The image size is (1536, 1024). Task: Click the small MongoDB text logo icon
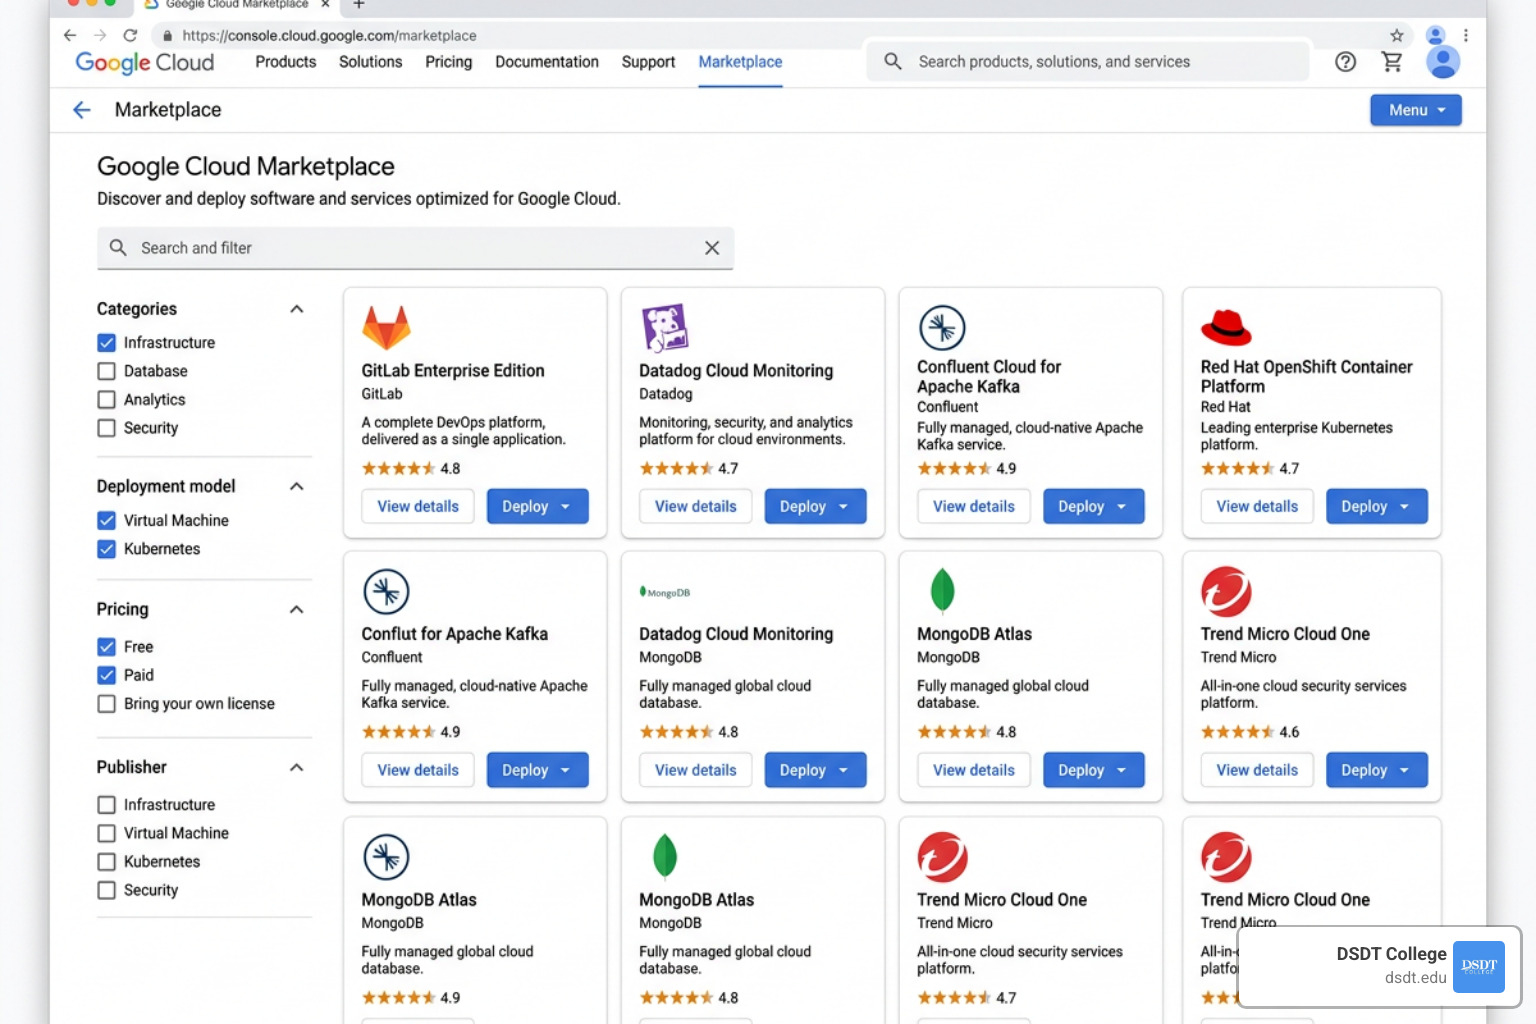click(x=665, y=592)
